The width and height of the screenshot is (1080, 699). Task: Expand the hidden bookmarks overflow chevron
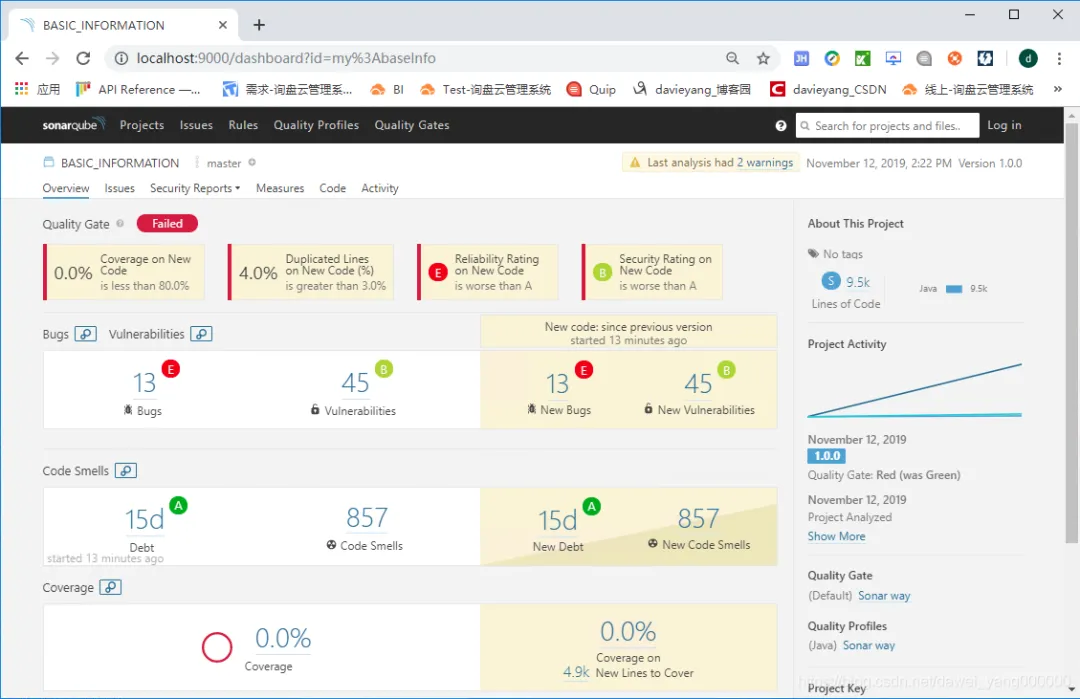1057,90
